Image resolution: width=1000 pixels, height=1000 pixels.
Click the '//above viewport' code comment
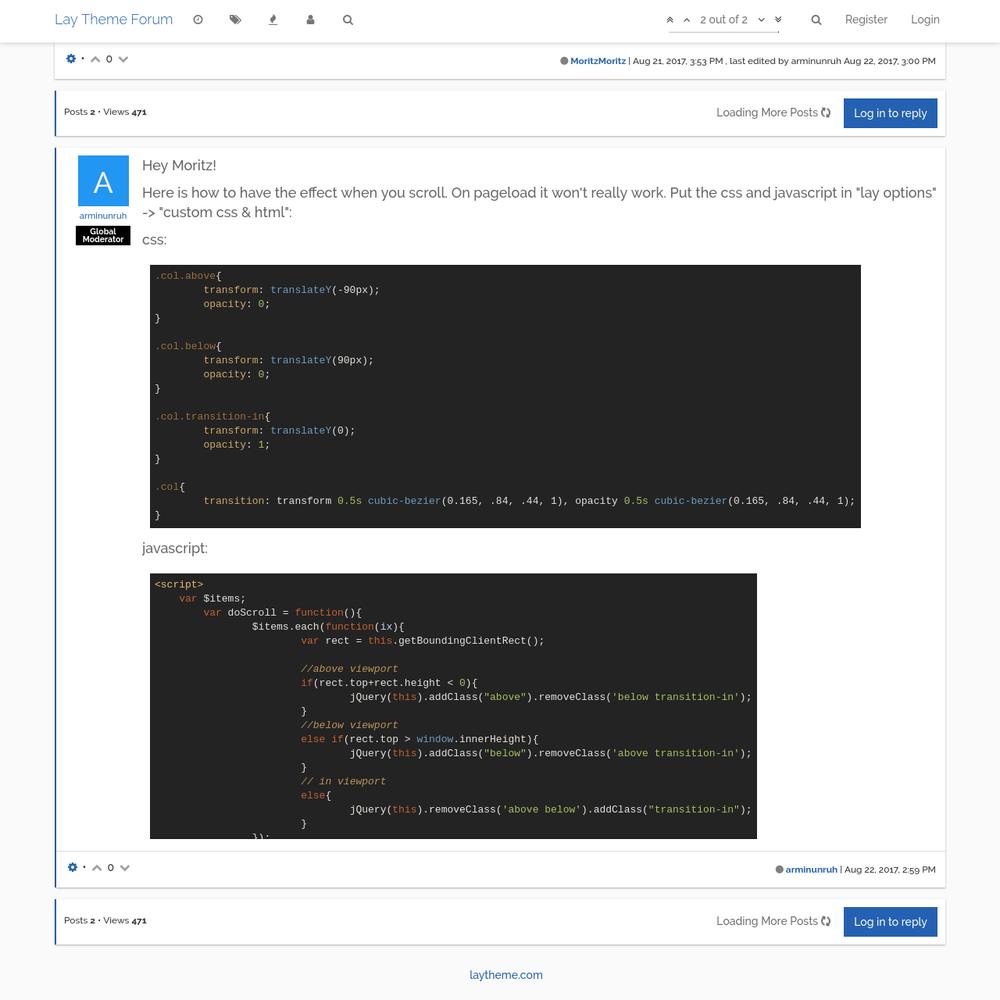click(x=349, y=668)
